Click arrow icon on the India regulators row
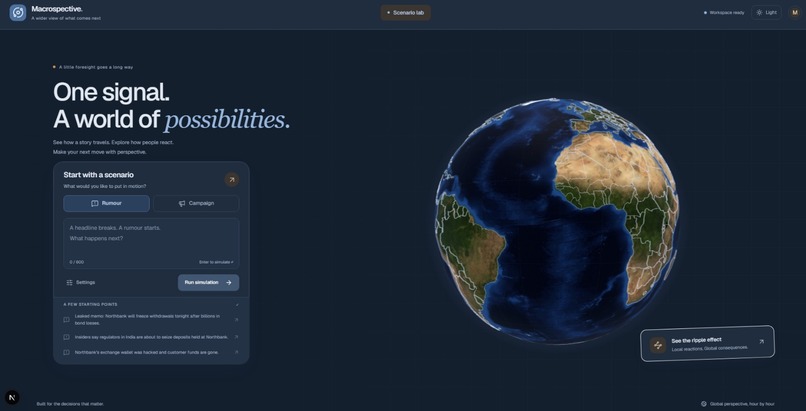 pos(236,337)
